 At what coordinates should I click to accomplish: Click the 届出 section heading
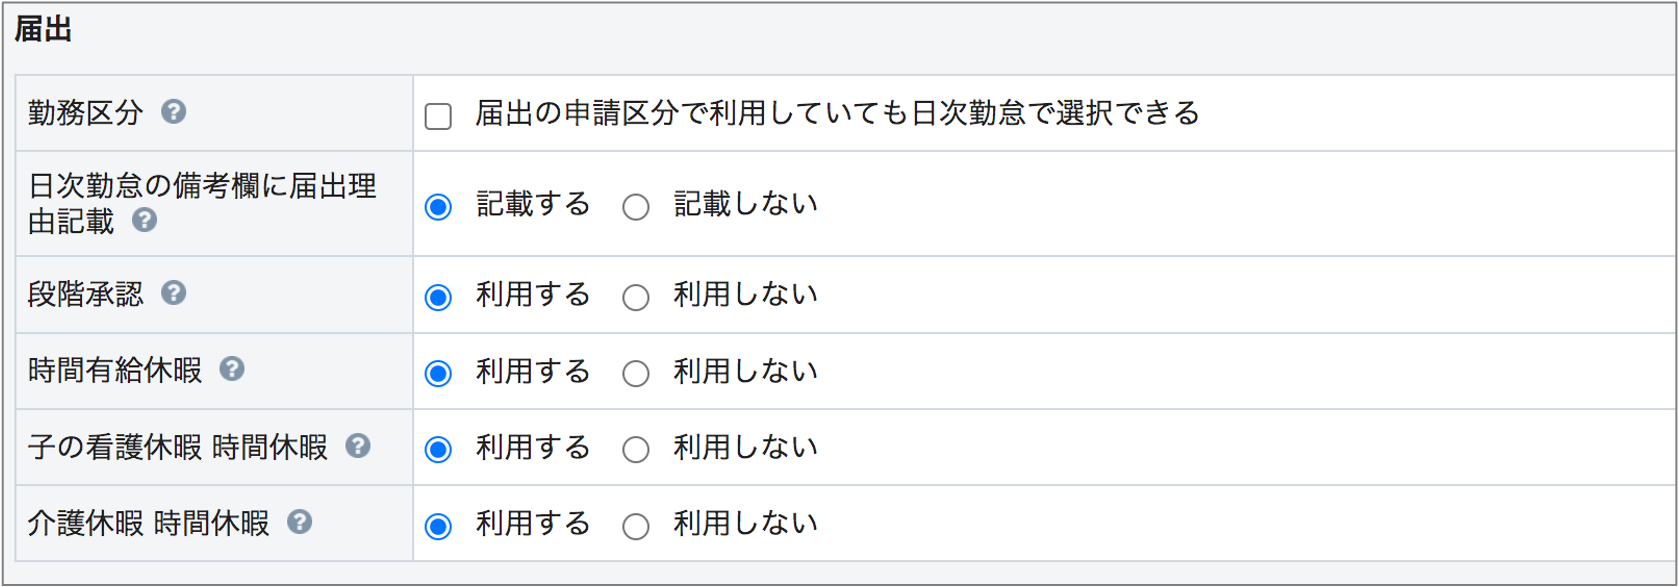(43, 30)
